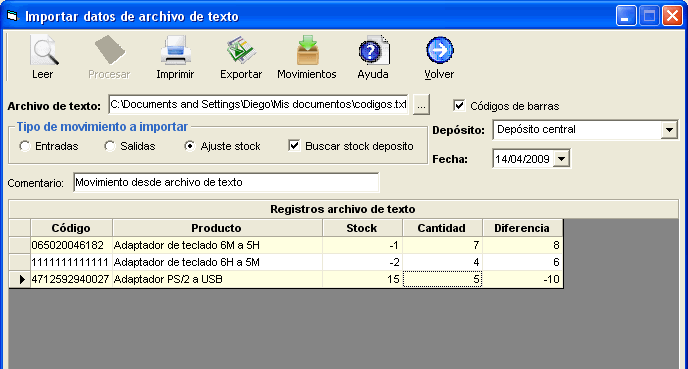Screen dimensions: 688x369
Task: Click the Cantidad column header
Action: (x=442, y=228)
